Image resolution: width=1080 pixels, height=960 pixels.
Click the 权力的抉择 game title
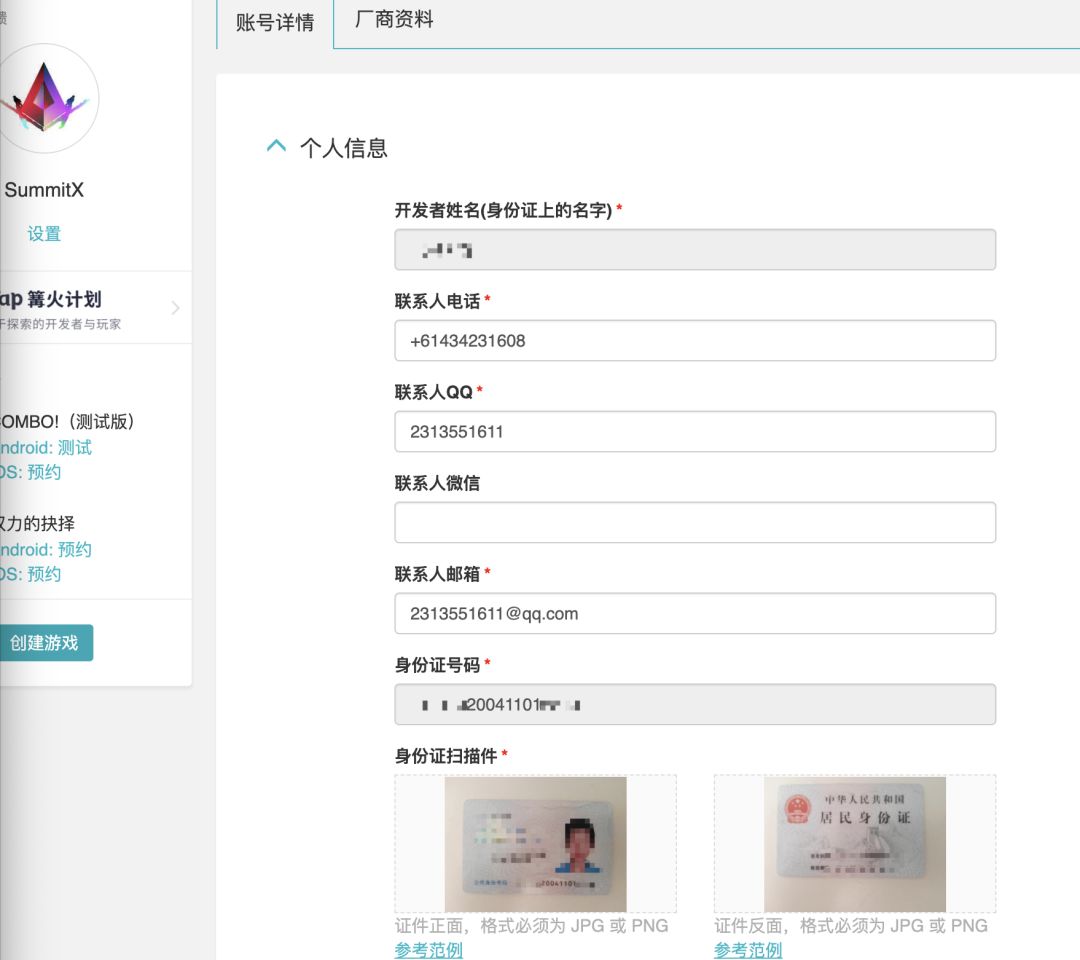point(37,523)
